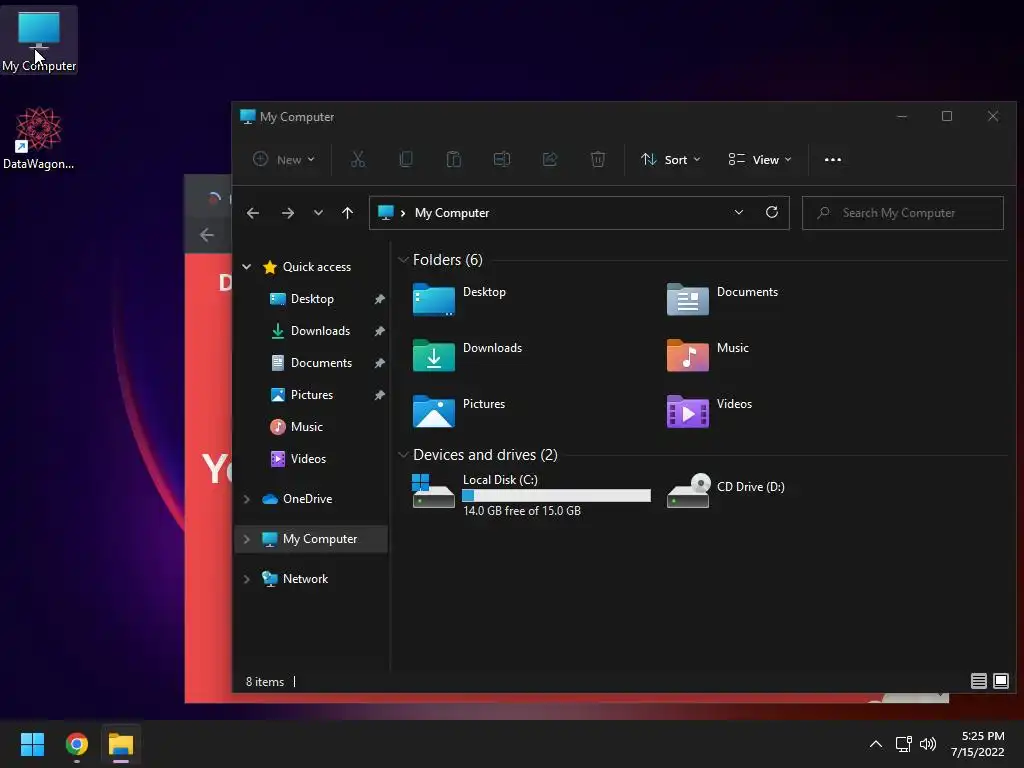
Task: Open the View dropdown menu
Action: (760, 159)
